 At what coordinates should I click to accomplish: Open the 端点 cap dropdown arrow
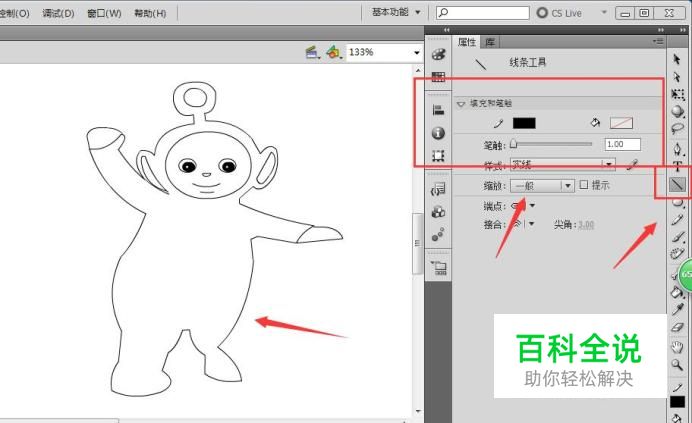532,205
